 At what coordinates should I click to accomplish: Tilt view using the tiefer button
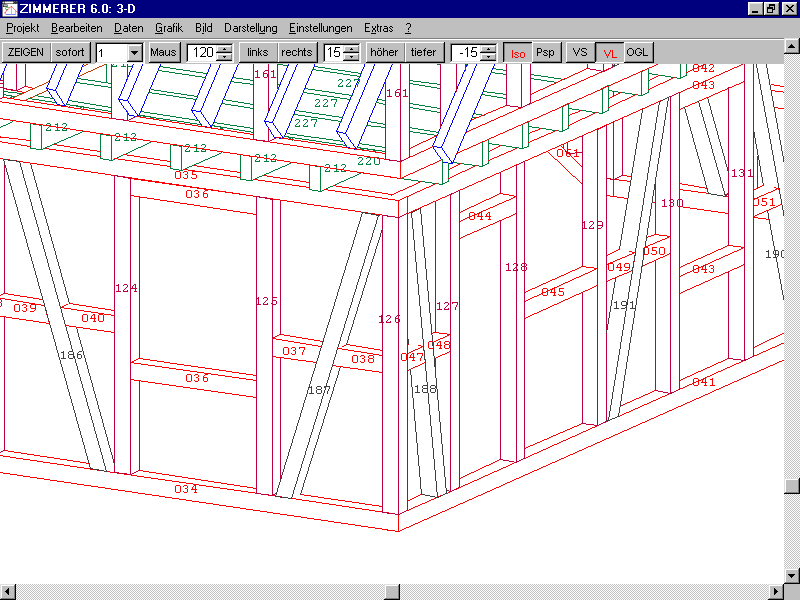click(x=423, y=52)
